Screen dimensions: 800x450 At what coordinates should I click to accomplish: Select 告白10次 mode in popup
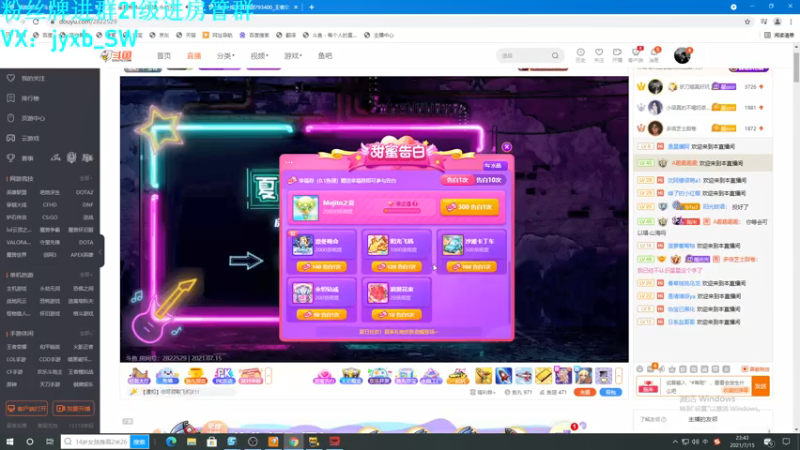pos(488,180)
